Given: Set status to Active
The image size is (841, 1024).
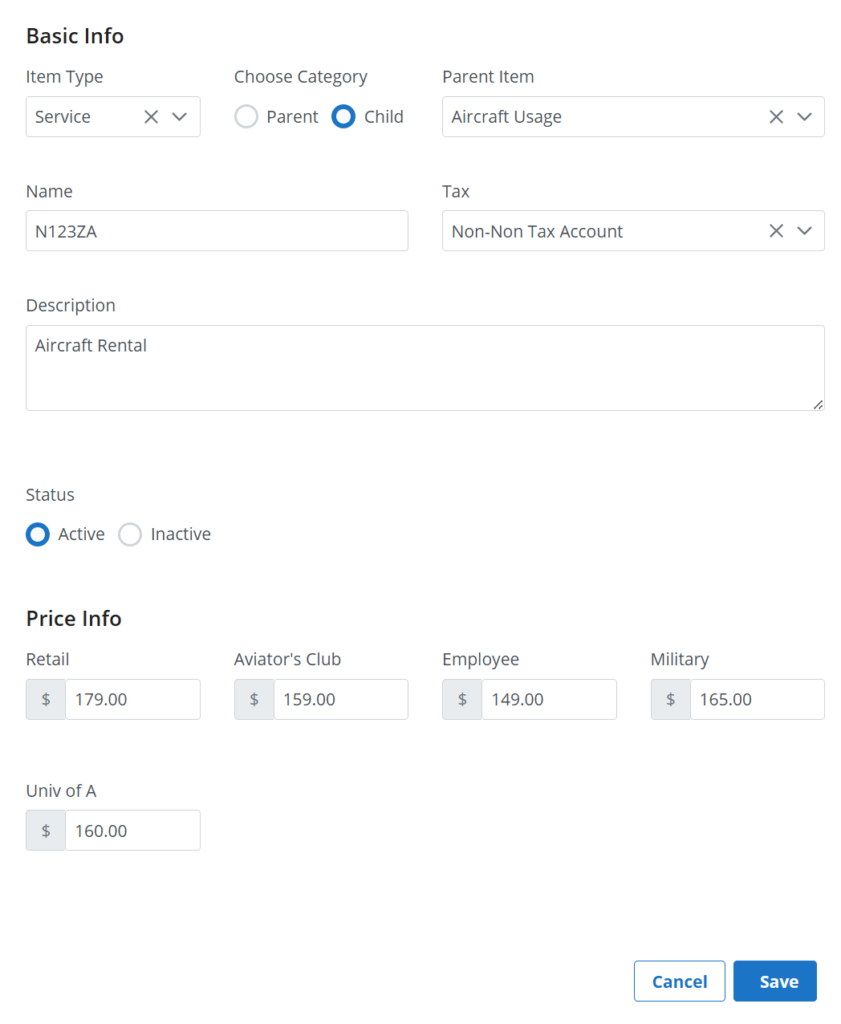Looking at the screenshot, I should [x=38, y=534].
